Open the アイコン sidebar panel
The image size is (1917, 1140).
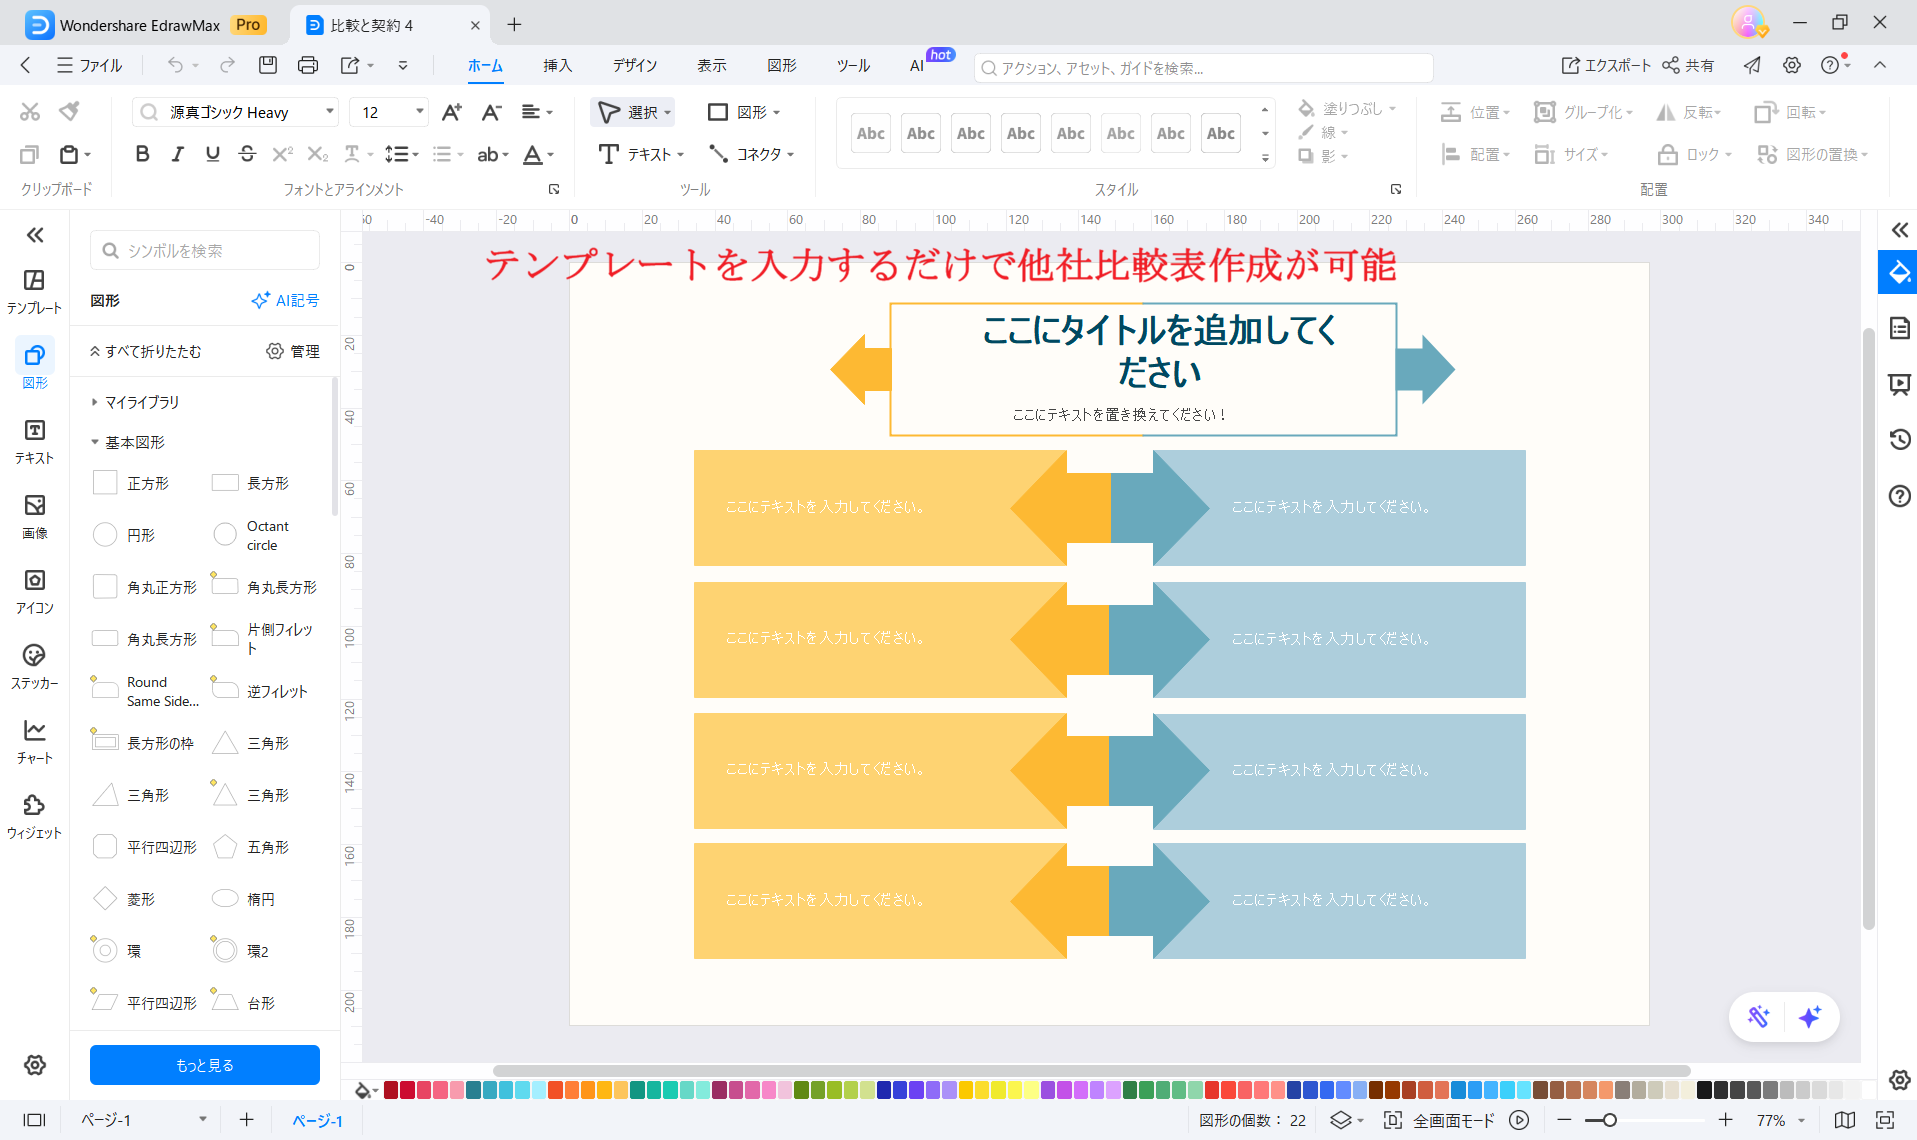click(x=34, y=591)
